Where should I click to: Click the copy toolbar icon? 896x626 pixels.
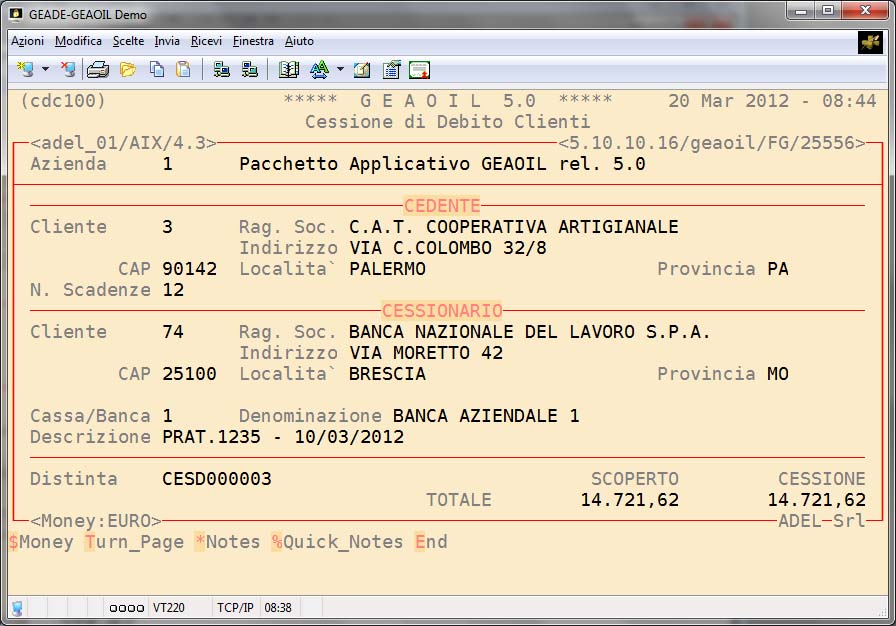156,69
